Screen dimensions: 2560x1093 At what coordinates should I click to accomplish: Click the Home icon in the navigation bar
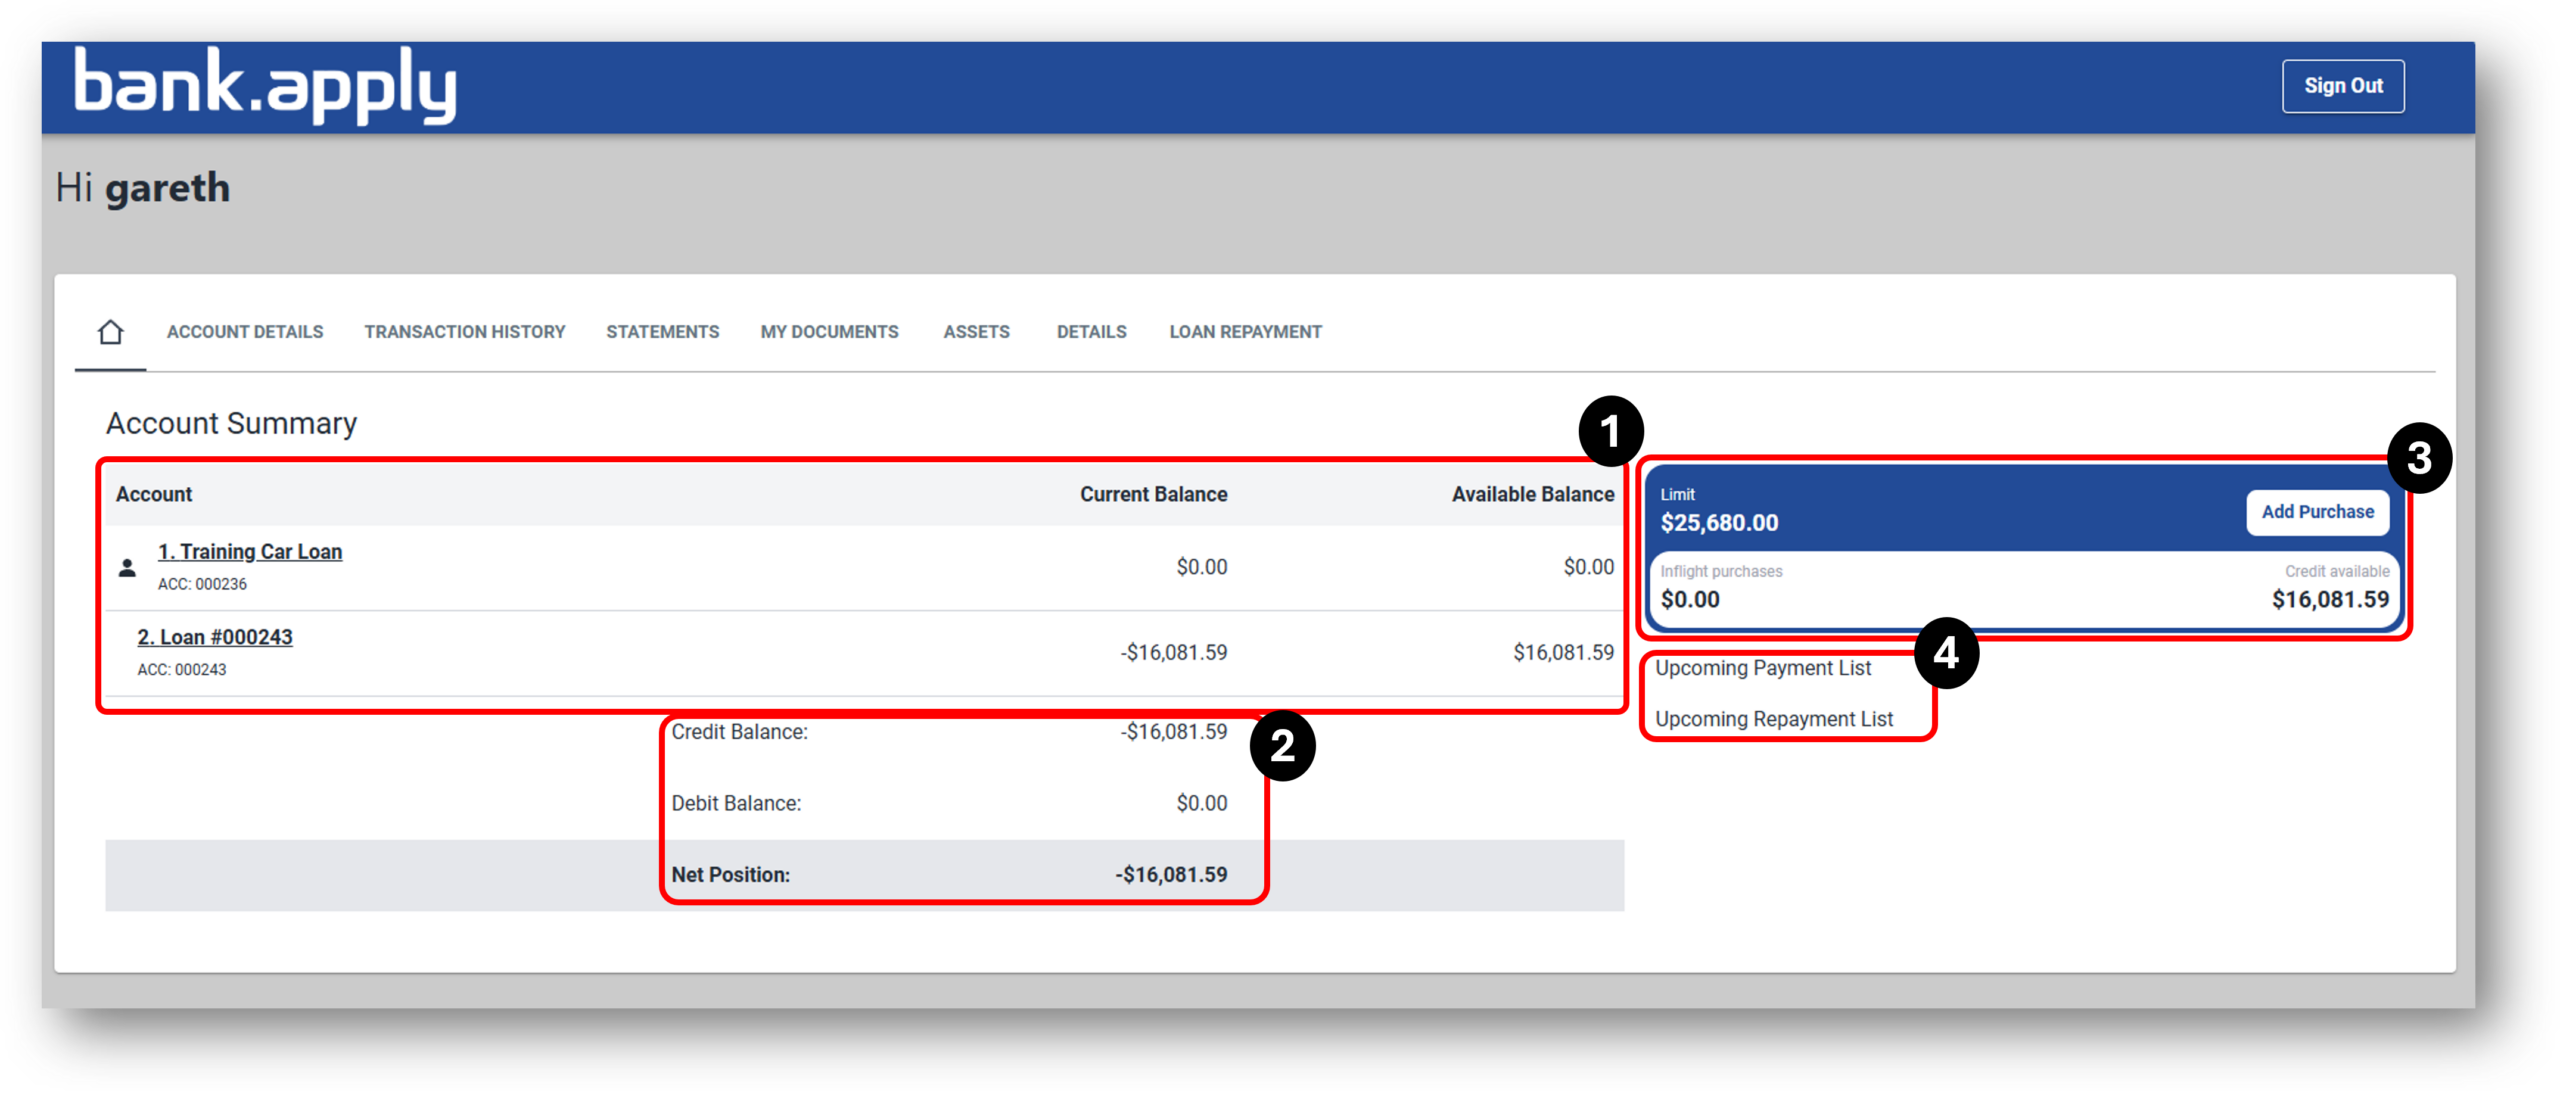tap(108, 331)
